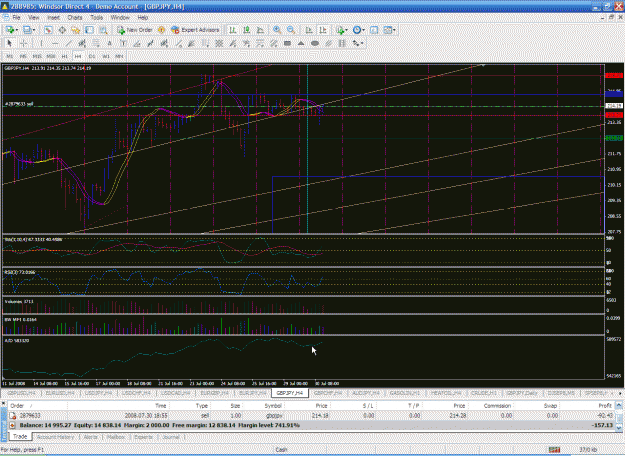Viewport: 625px width, 456px height.
Task: Select the cursor arrow tool
Action: point(10,43)
